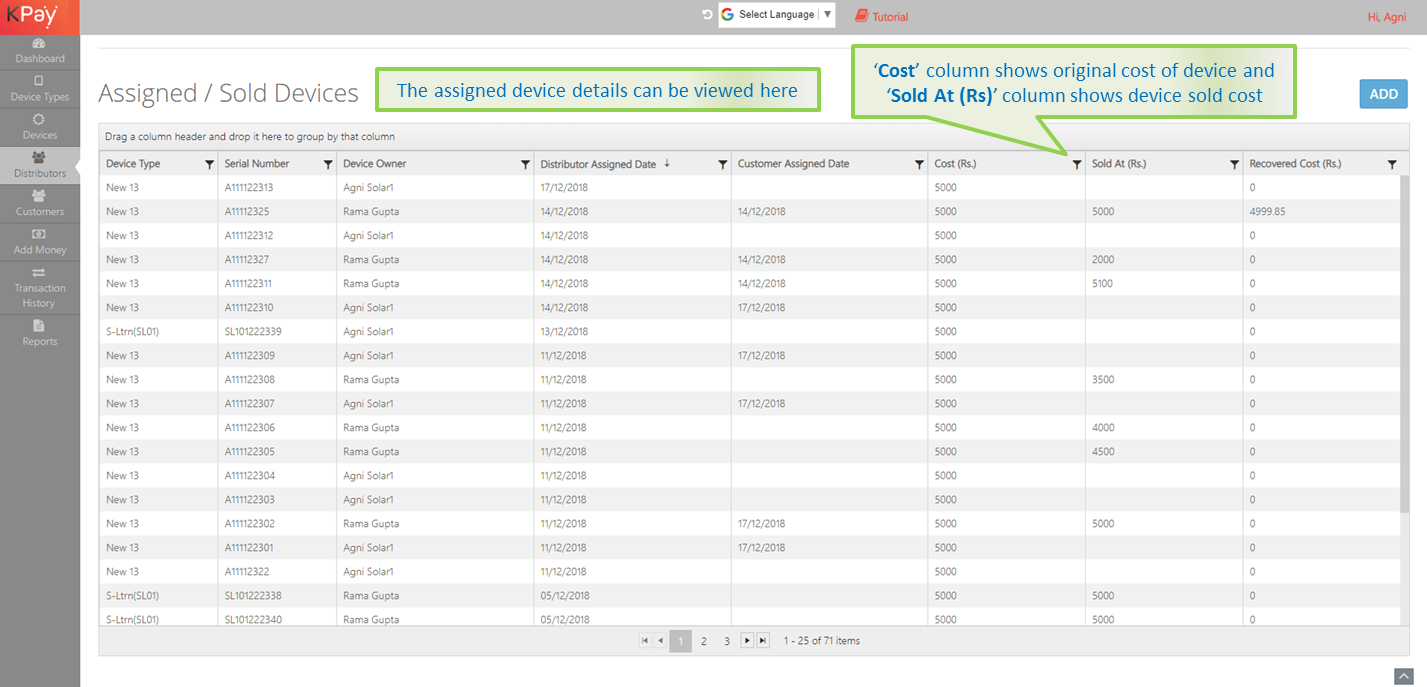Go to page 3 of results
Screen dimensions: 1427x687
727,641
